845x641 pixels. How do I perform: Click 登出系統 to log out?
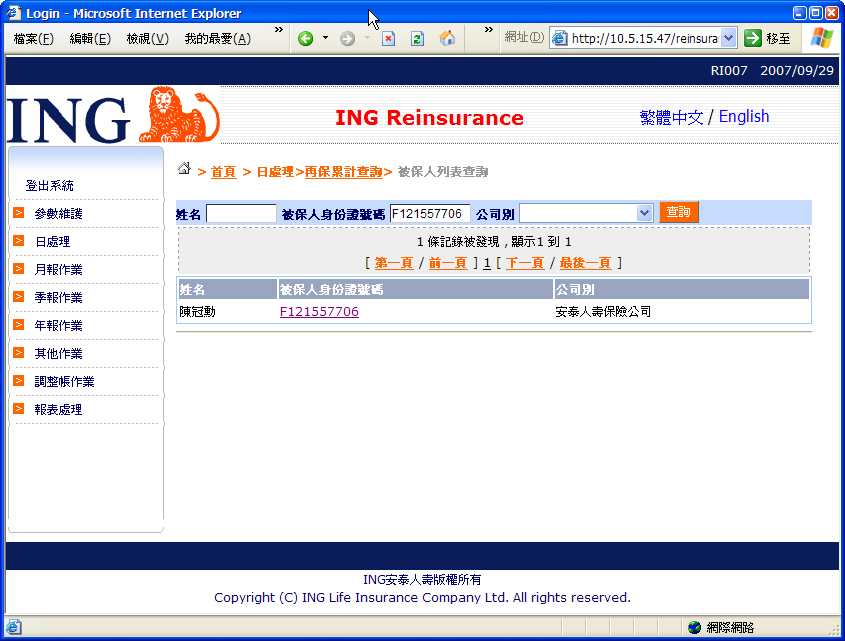(50, 186)
